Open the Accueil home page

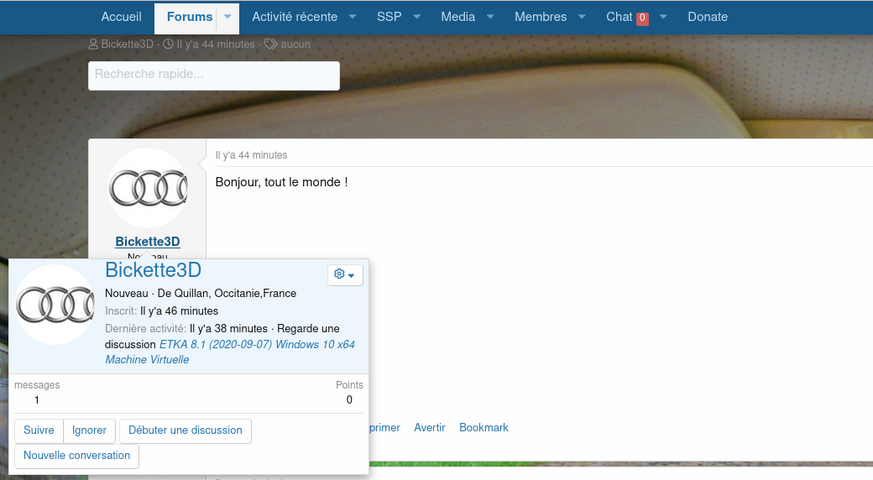pyautogui.click(x=121, y=17)
